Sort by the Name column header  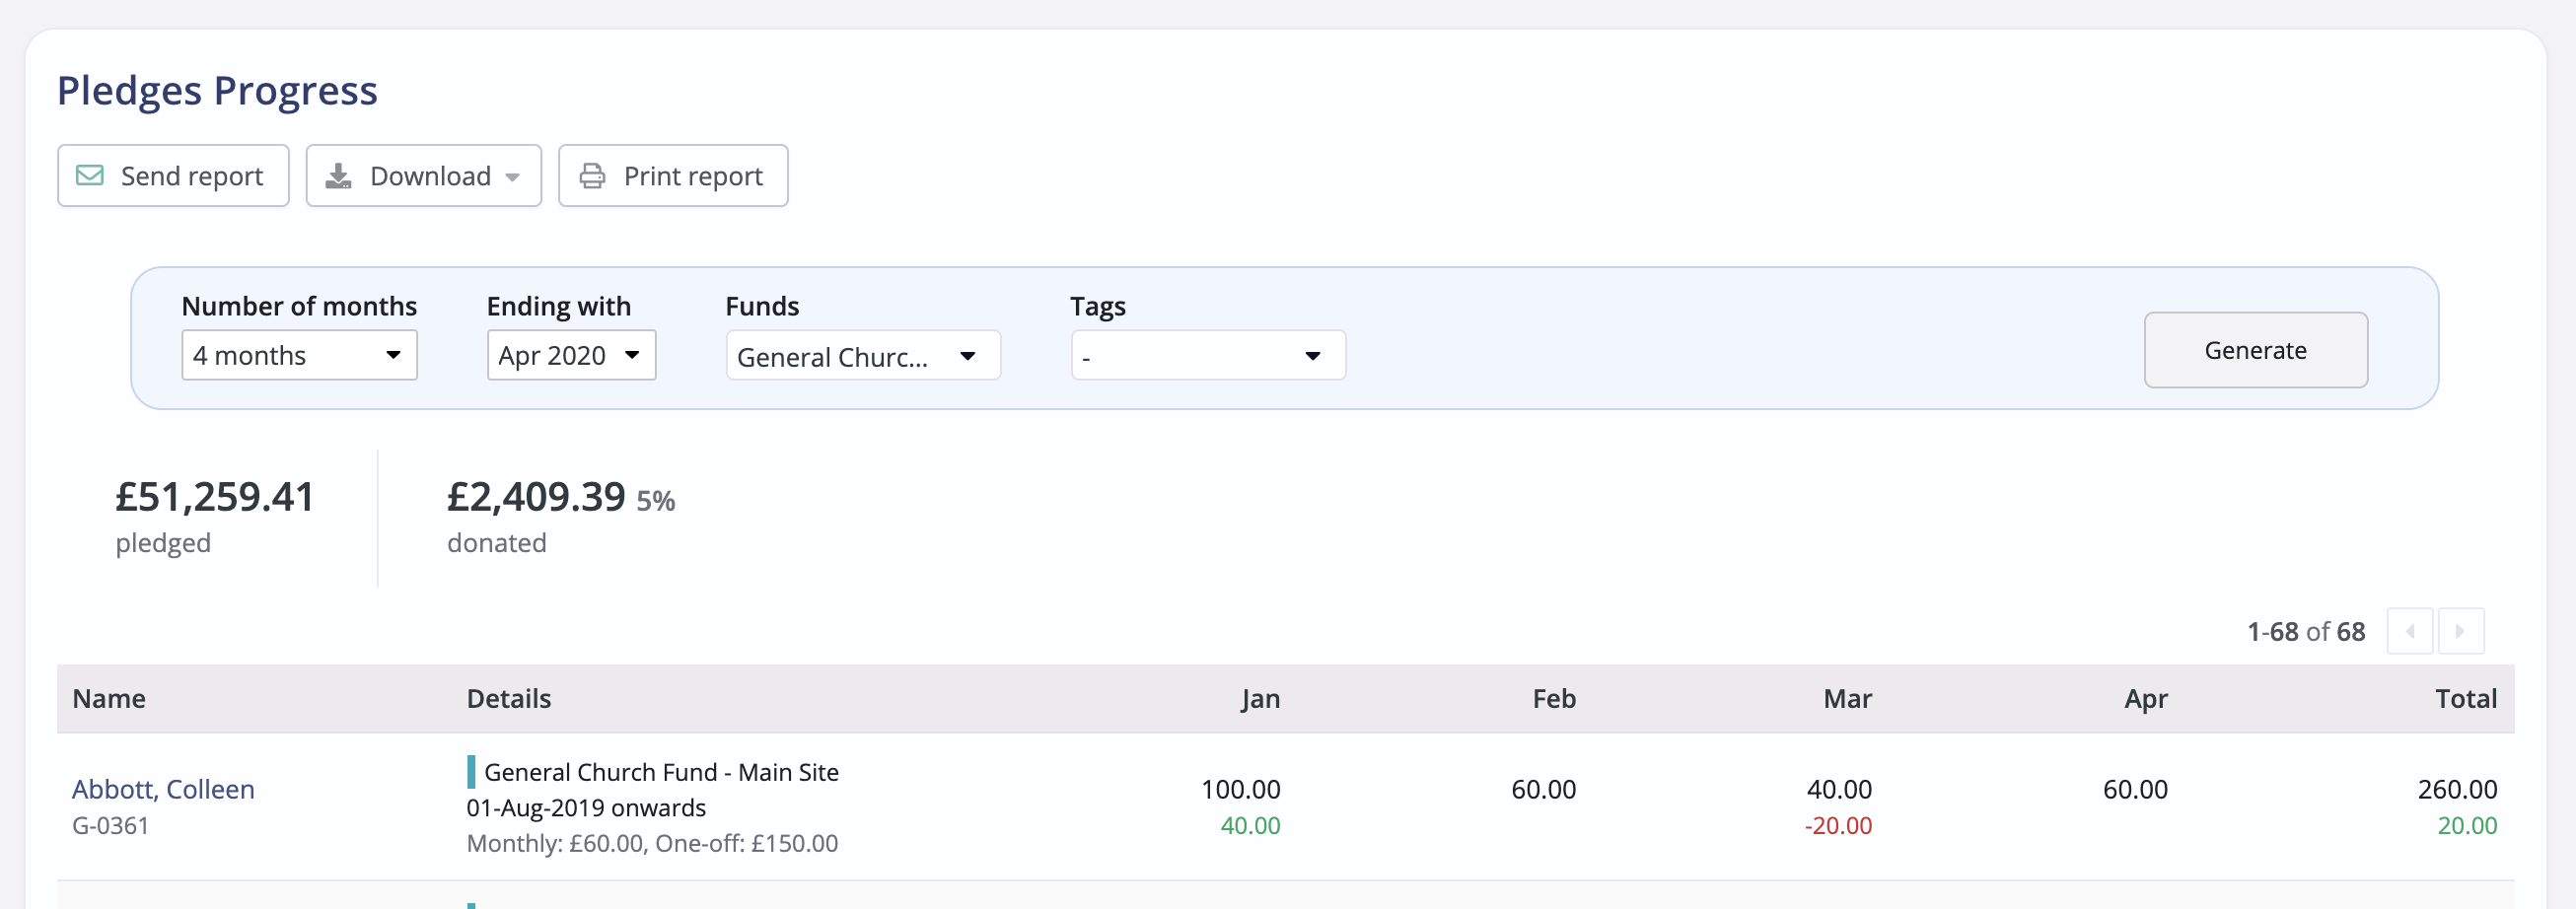point(108,698)
